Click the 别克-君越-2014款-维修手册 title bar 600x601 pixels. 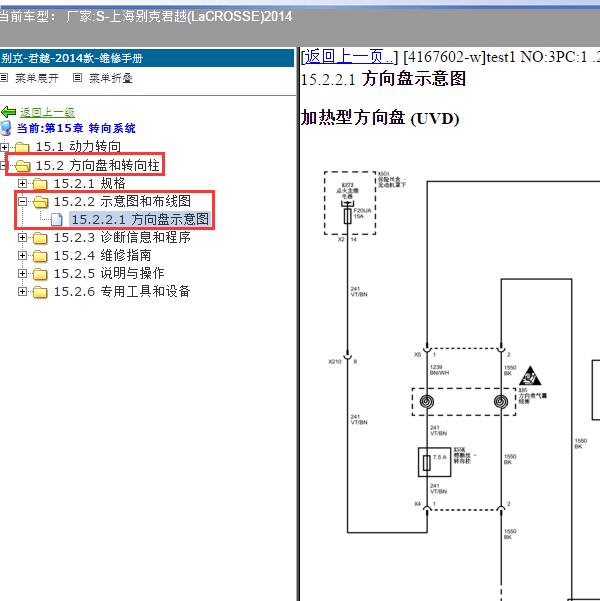click(147, 58)
